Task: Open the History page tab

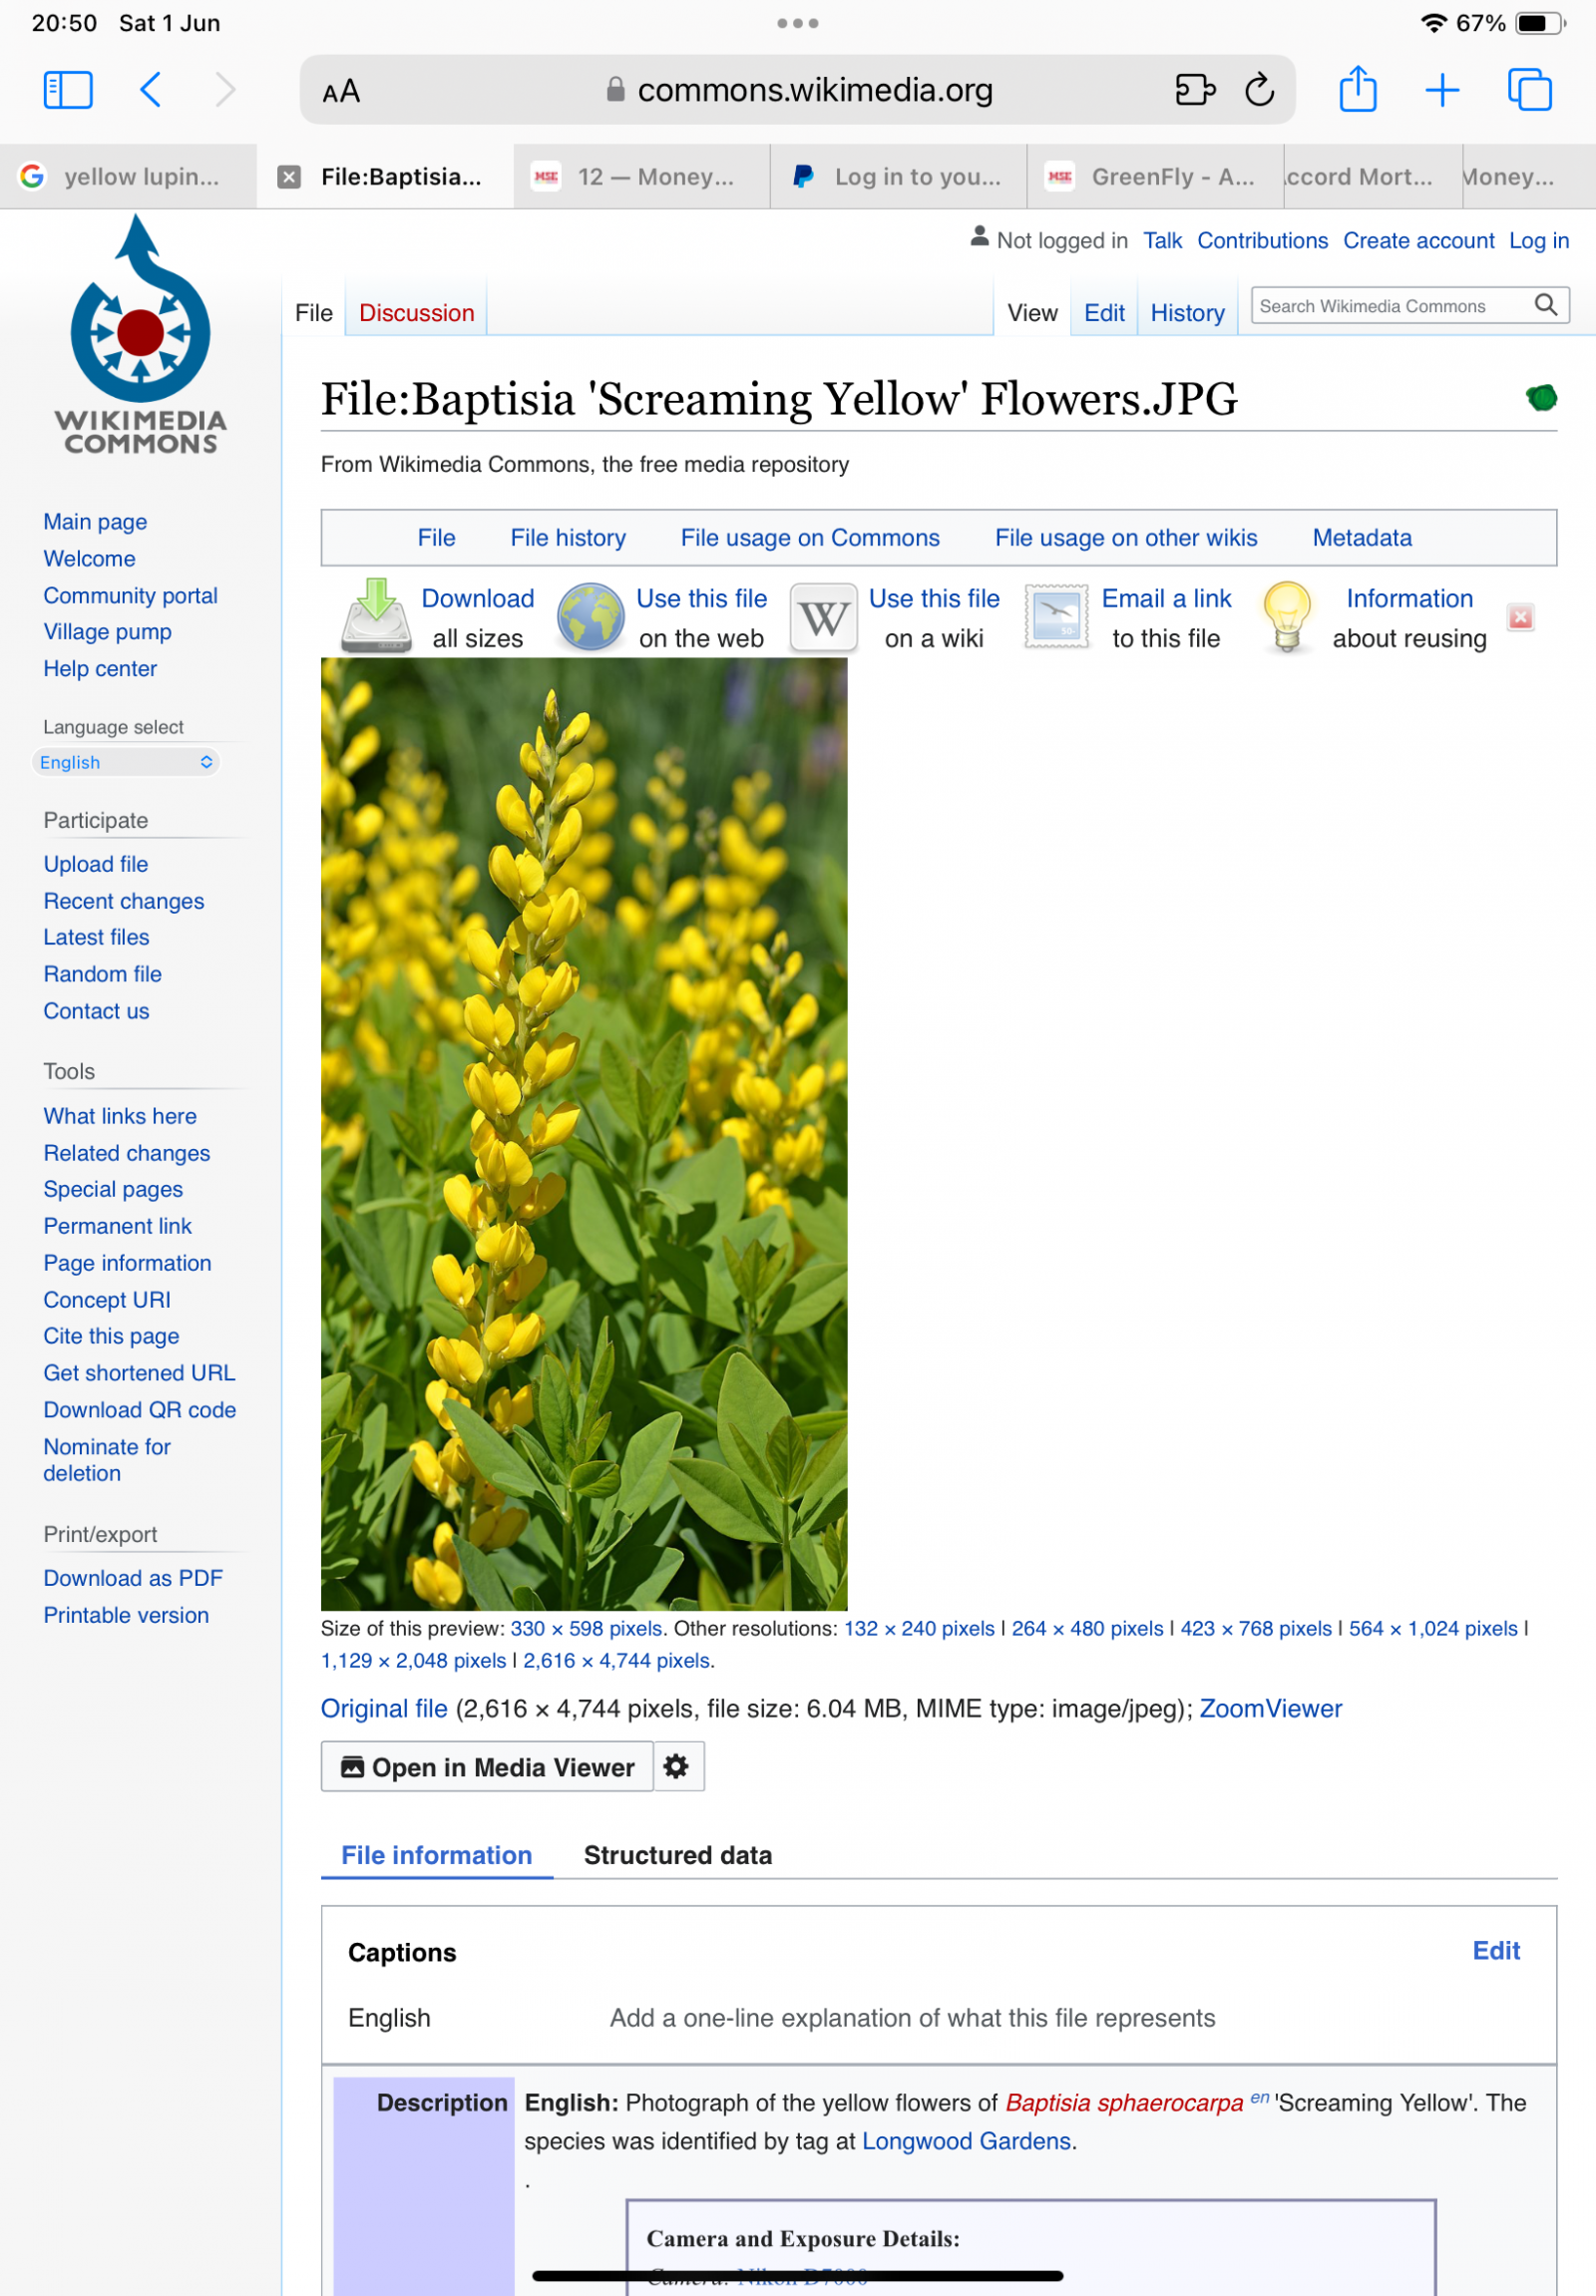Action: [x=1187, y=313]
